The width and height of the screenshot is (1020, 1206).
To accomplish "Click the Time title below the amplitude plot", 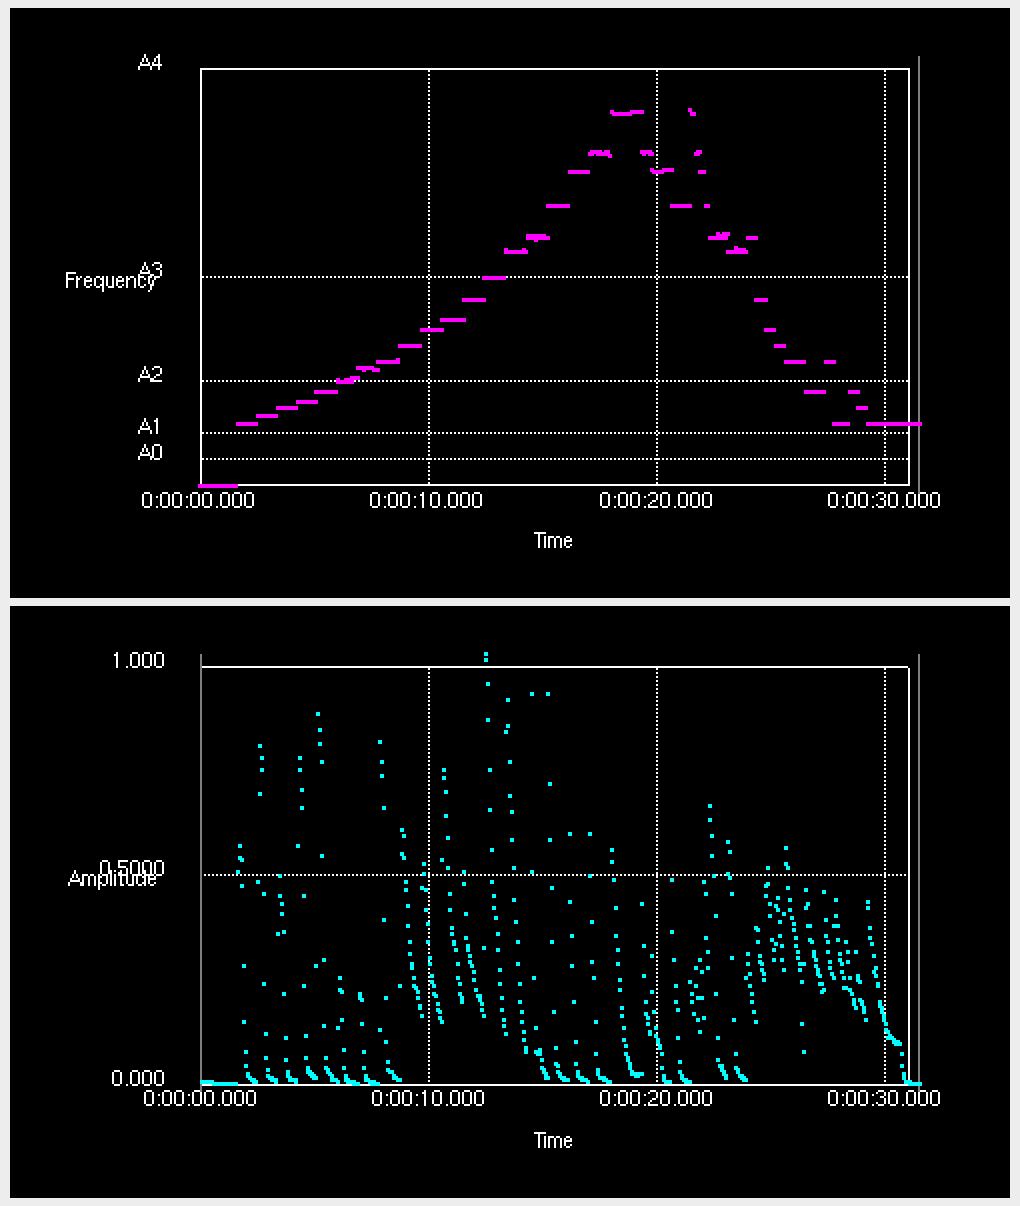I will click(553, 1140).
